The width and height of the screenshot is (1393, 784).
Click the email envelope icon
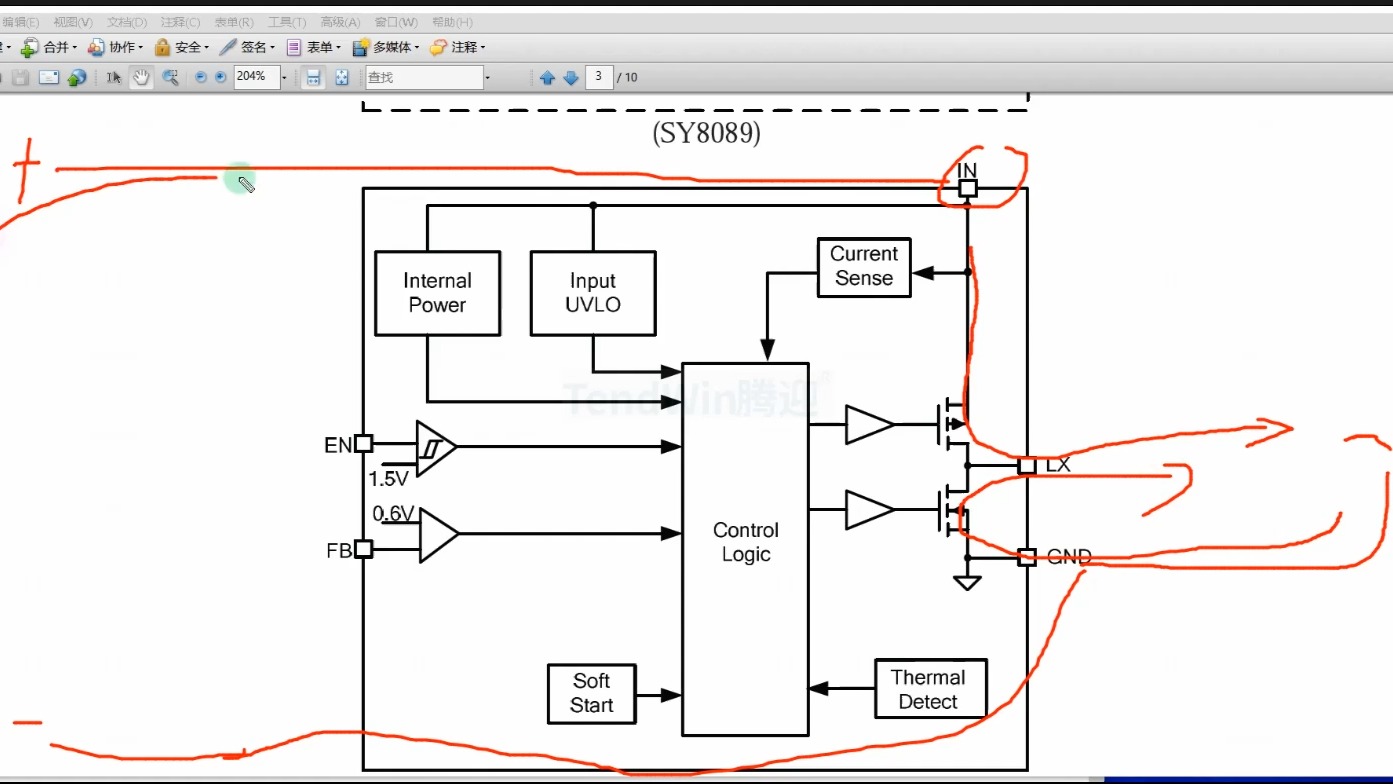point(49,77)
